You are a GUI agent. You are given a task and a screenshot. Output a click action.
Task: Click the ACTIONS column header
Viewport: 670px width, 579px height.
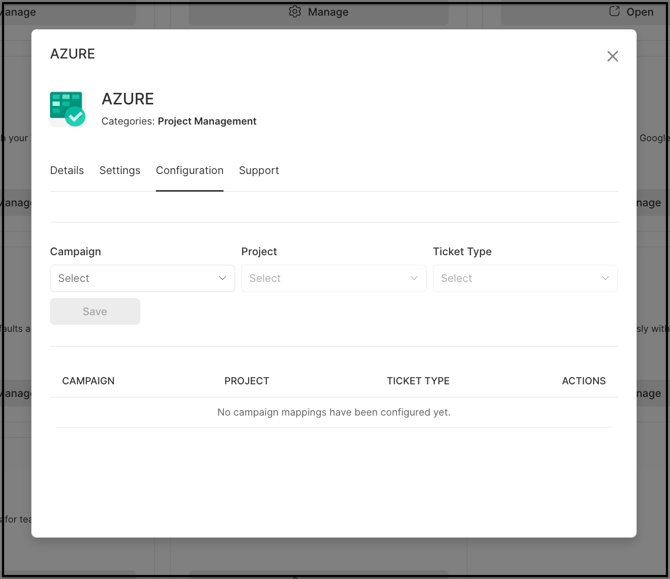[x=583, y=381]
